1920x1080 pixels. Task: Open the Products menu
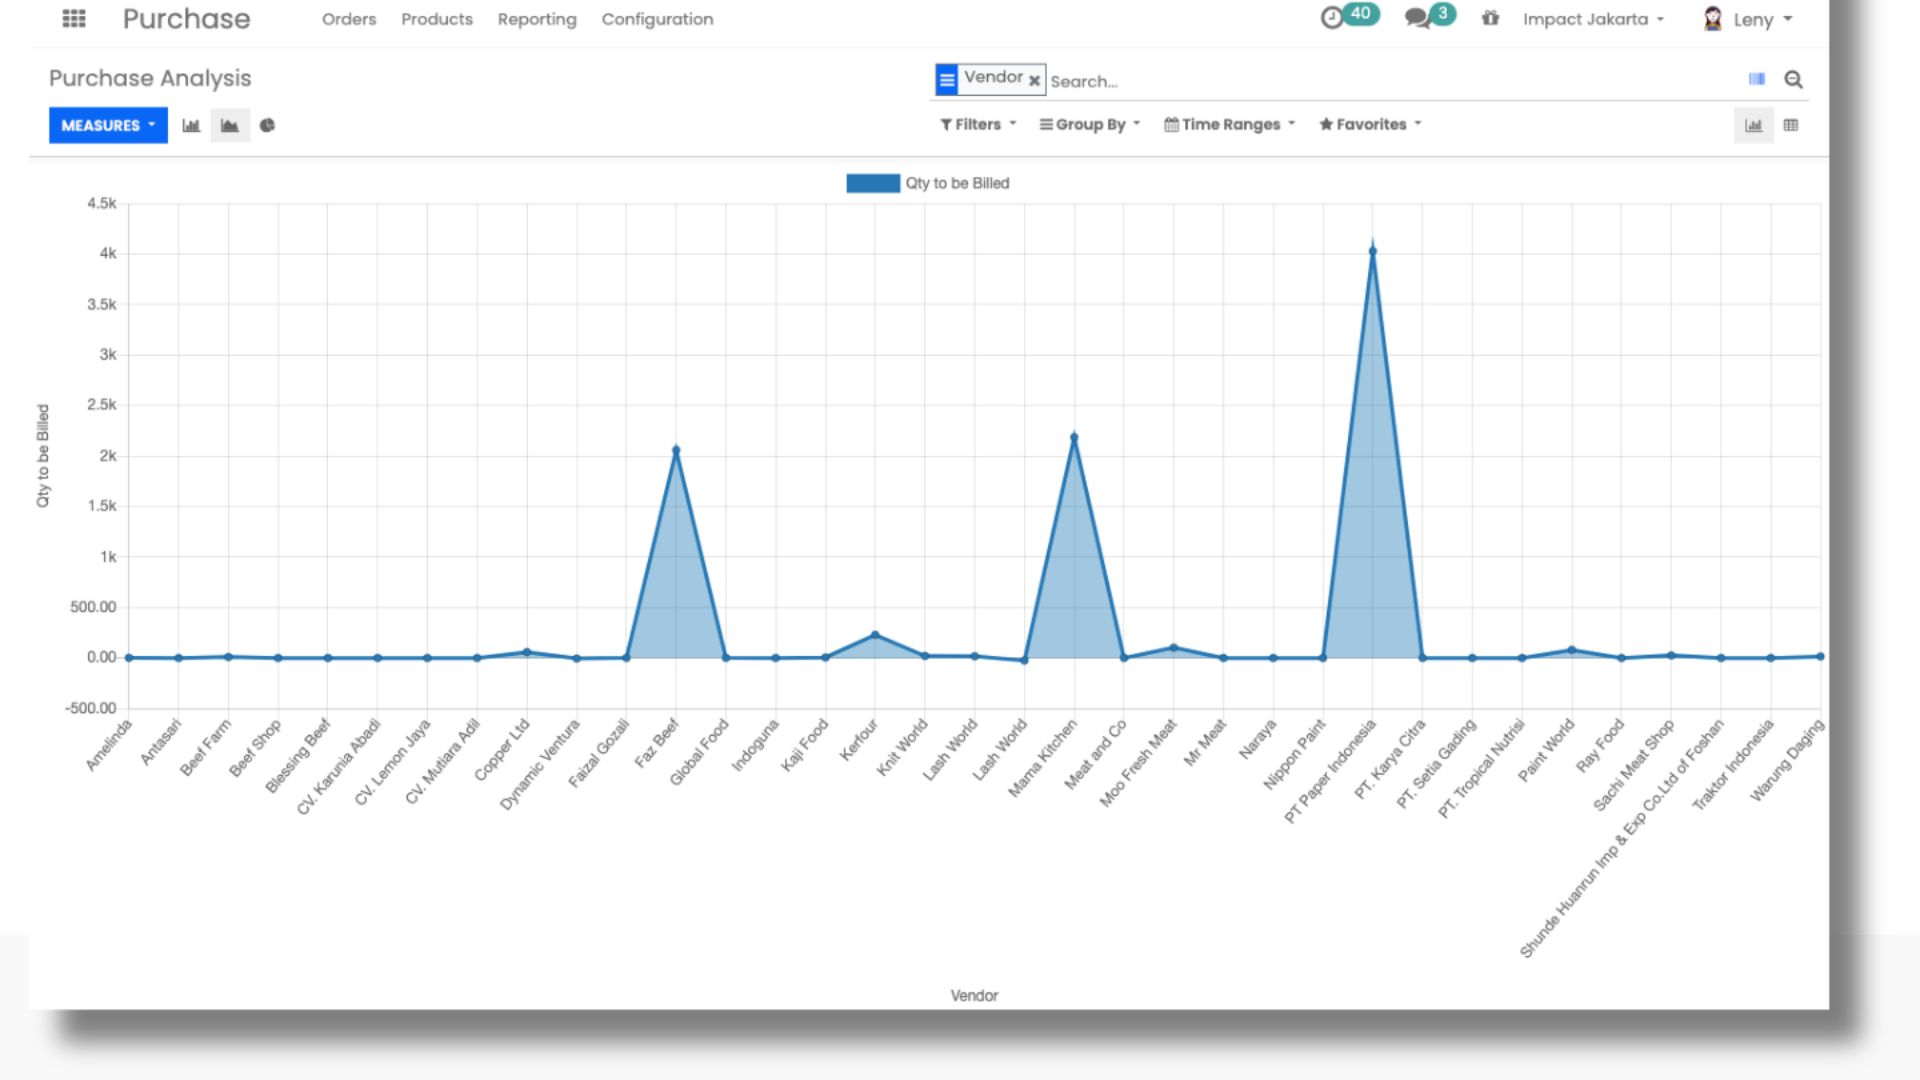pyautogui.click(x=437, y=19)
